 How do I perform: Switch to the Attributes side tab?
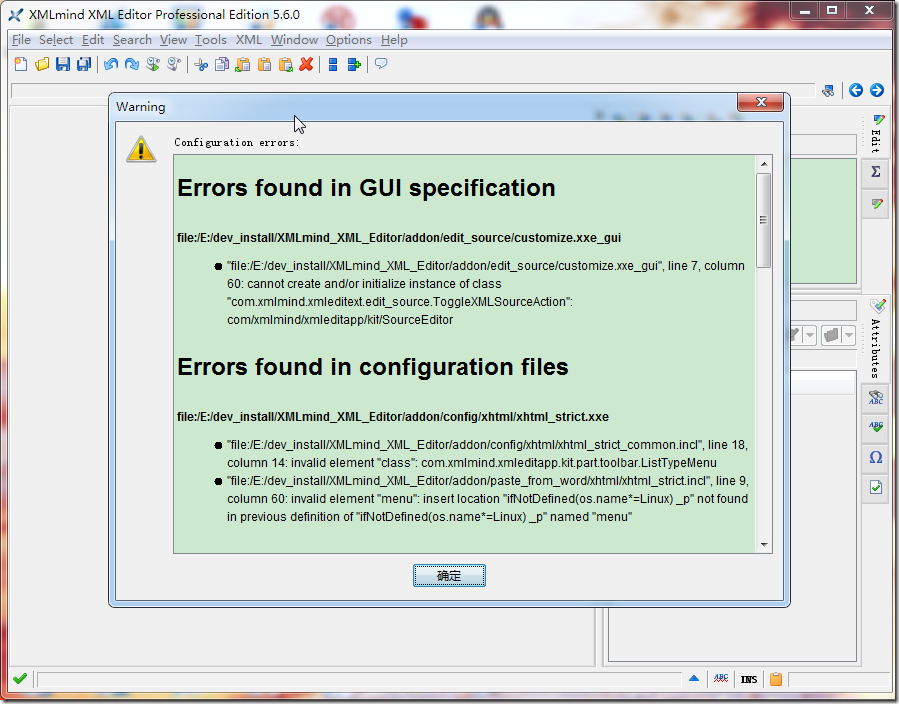pyautogui.click(x=875, y=339)
